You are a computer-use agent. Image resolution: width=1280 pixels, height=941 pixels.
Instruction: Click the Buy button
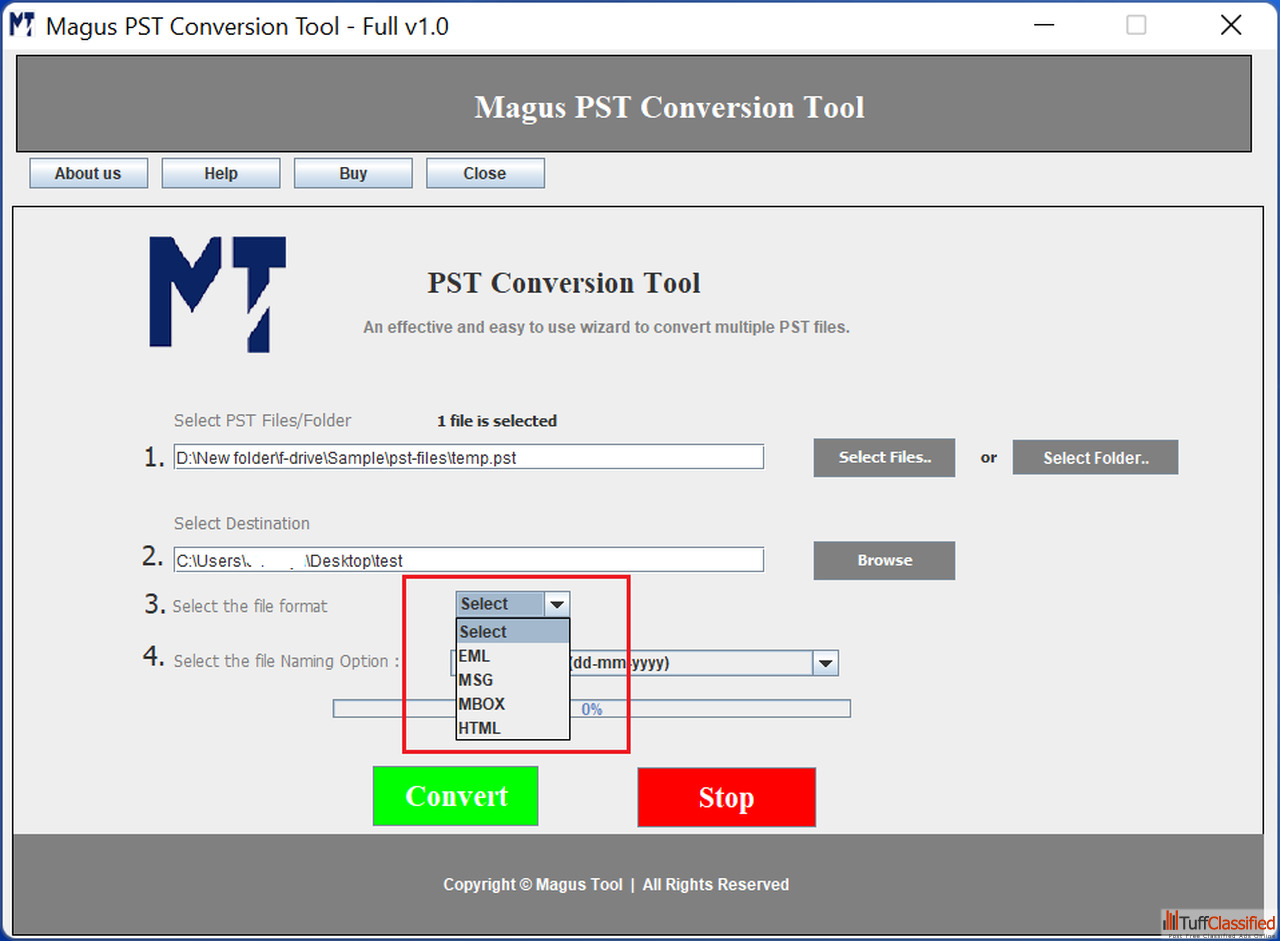coord(353,173)
